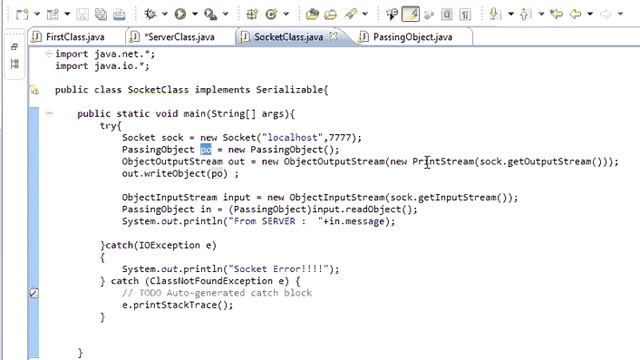640x360 pixels.
Task: Click the Save floppy disk icon
Action: (x=82, y=14)
